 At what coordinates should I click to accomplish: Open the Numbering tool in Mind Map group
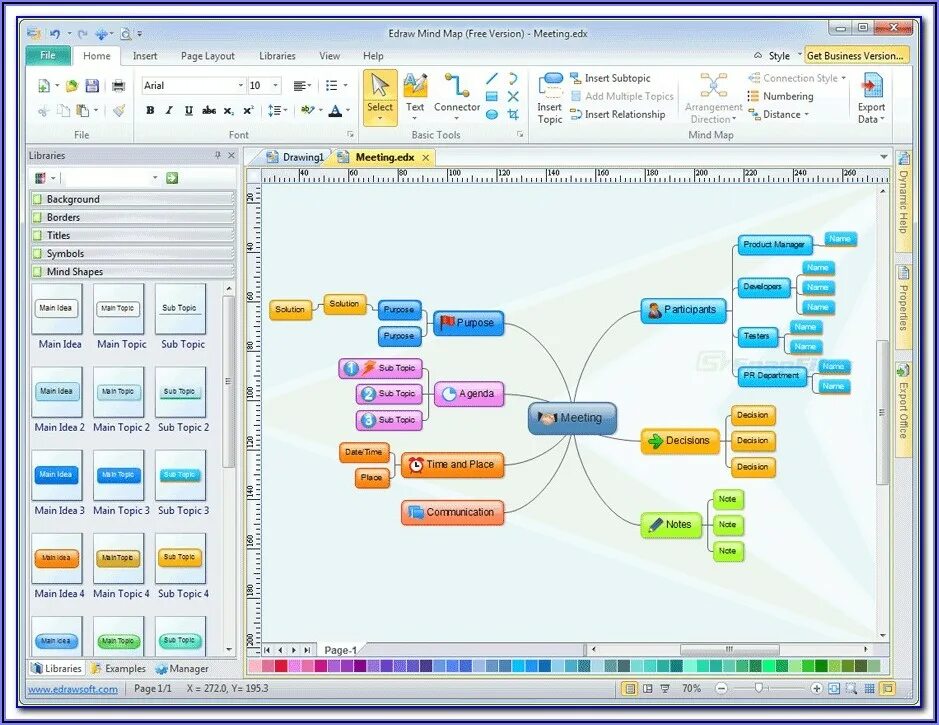[x=788, y=96]
